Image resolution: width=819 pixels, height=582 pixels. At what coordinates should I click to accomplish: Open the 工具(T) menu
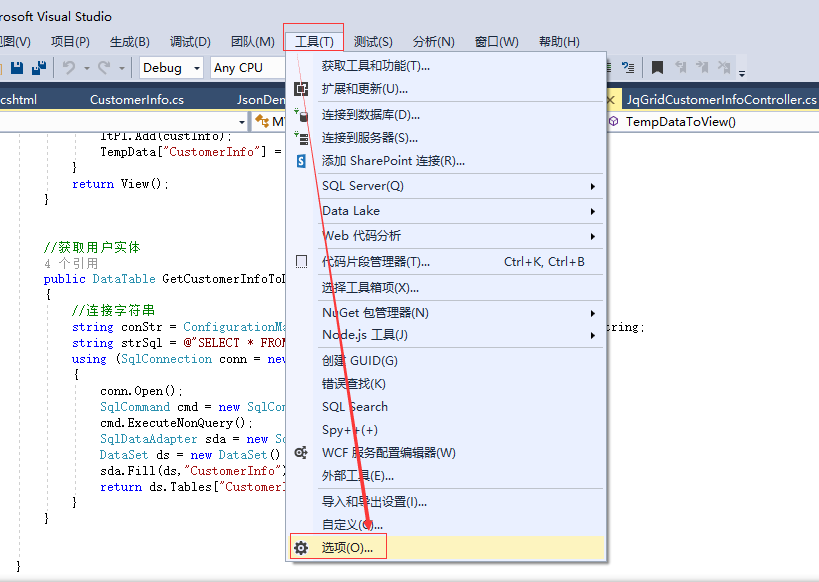pos(314,41)
